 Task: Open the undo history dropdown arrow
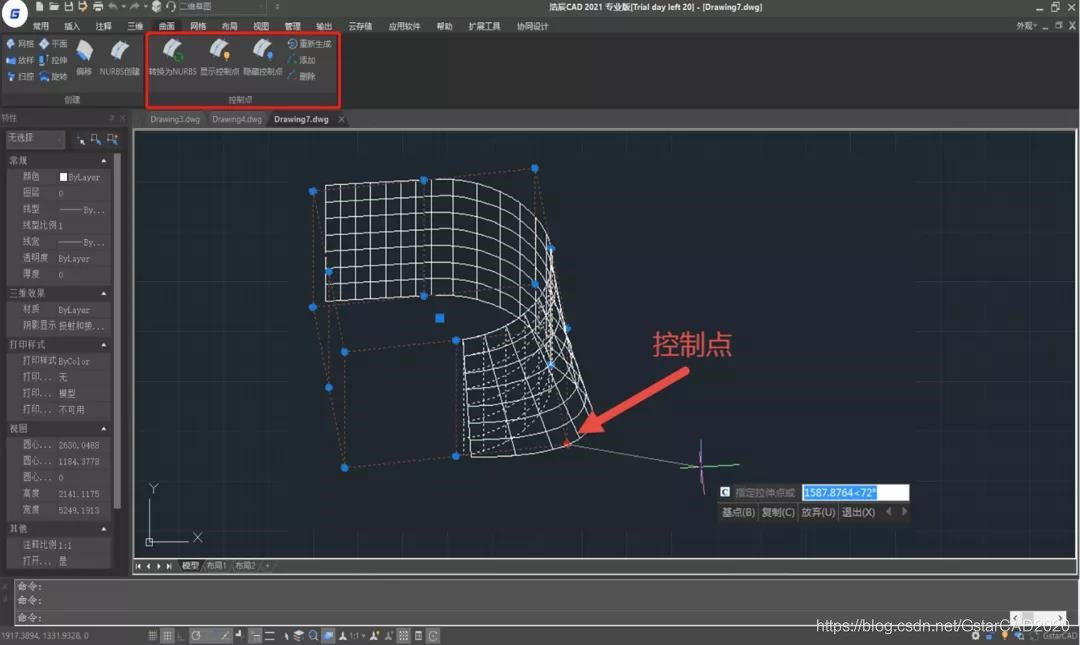pos(123,7)
